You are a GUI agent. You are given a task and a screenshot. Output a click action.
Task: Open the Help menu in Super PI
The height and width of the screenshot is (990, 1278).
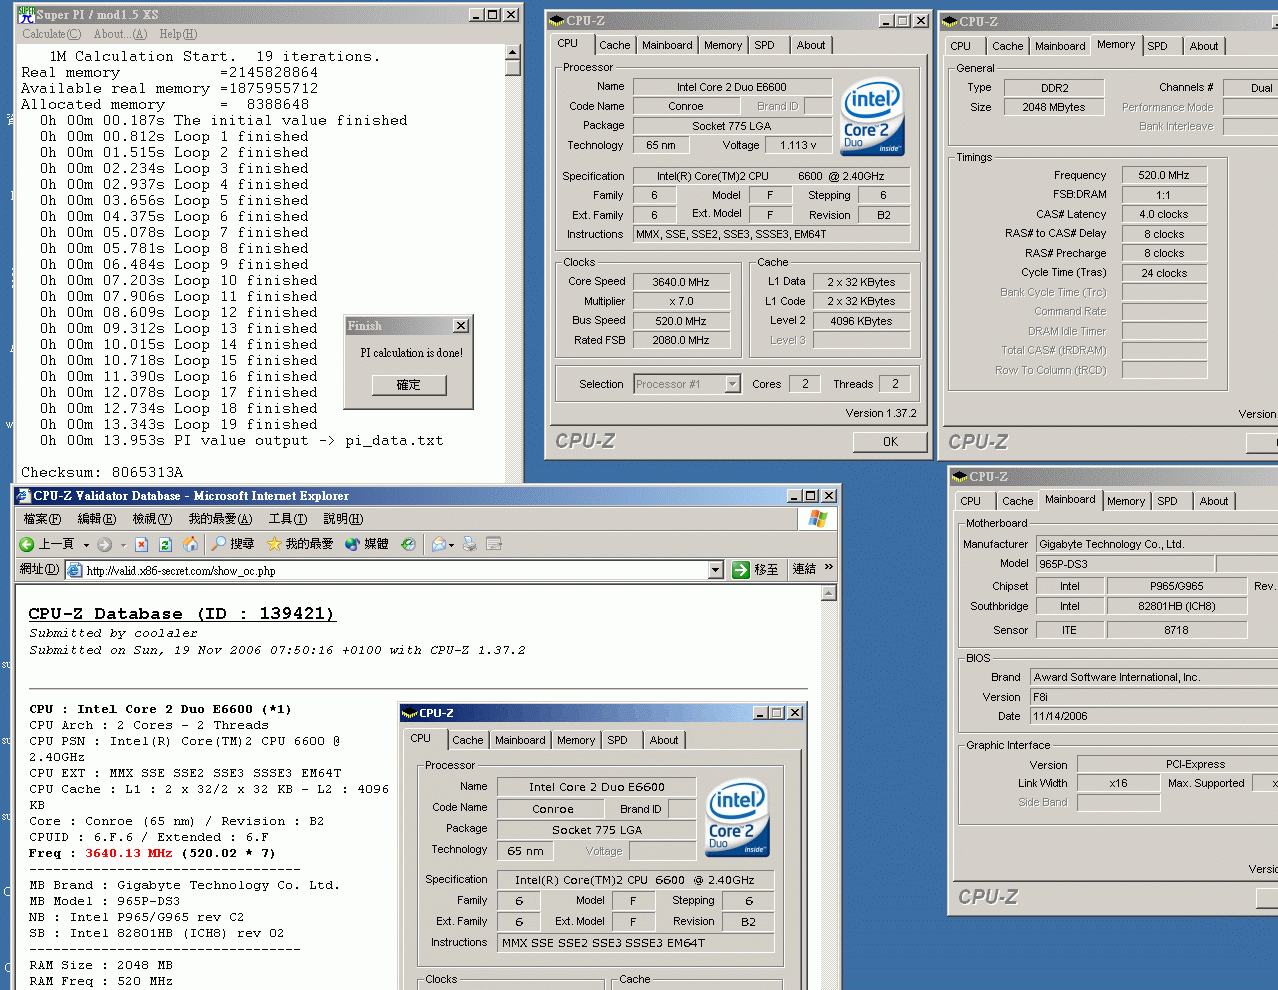coord(178,34)
